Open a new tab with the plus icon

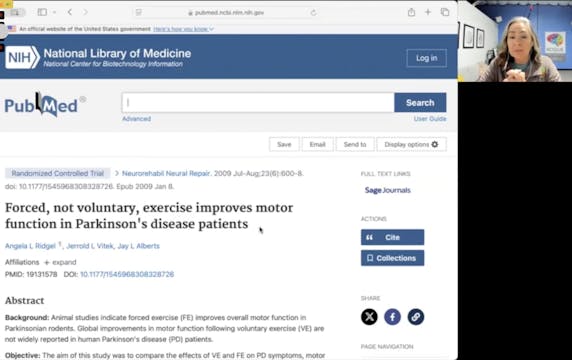point(428,12)
